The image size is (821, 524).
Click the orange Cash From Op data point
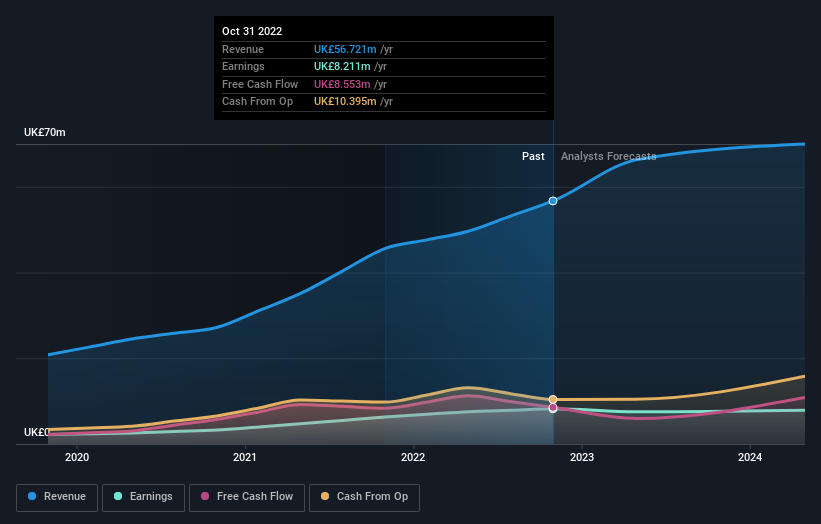click(x=553, y=399)
